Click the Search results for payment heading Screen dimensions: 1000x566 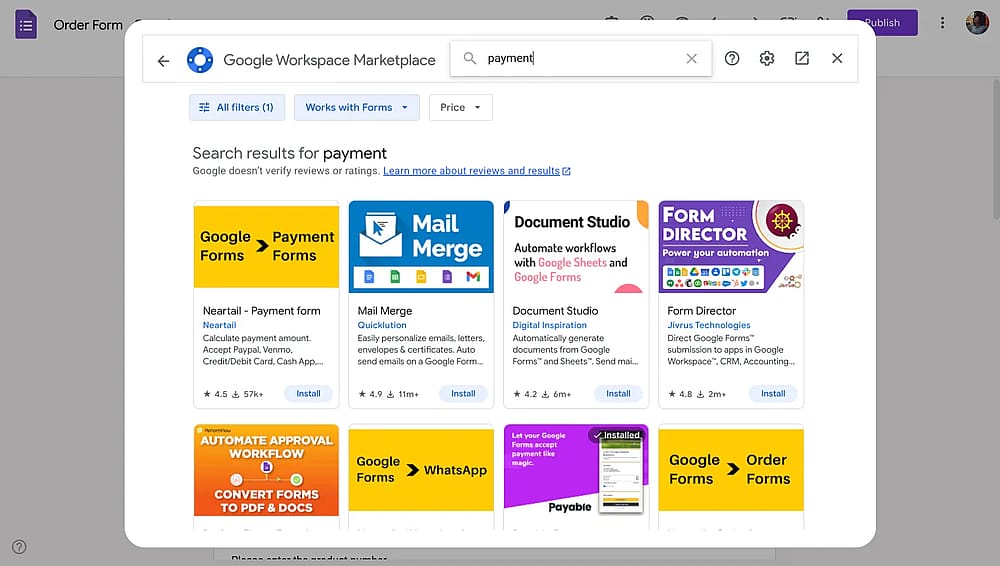290,153
